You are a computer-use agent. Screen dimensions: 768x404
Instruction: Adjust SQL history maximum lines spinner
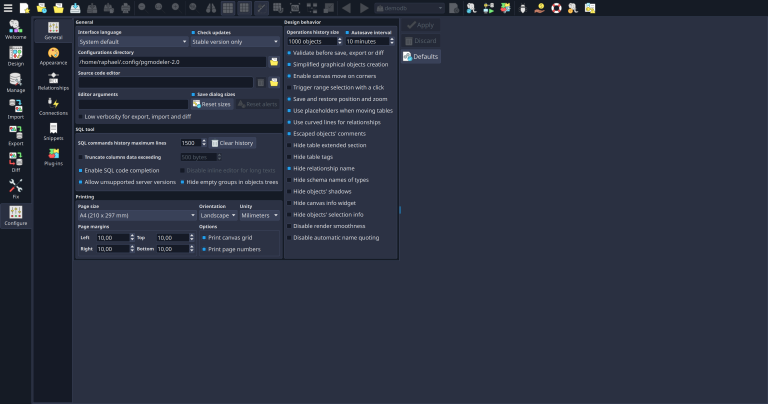[x=193, y=143]
